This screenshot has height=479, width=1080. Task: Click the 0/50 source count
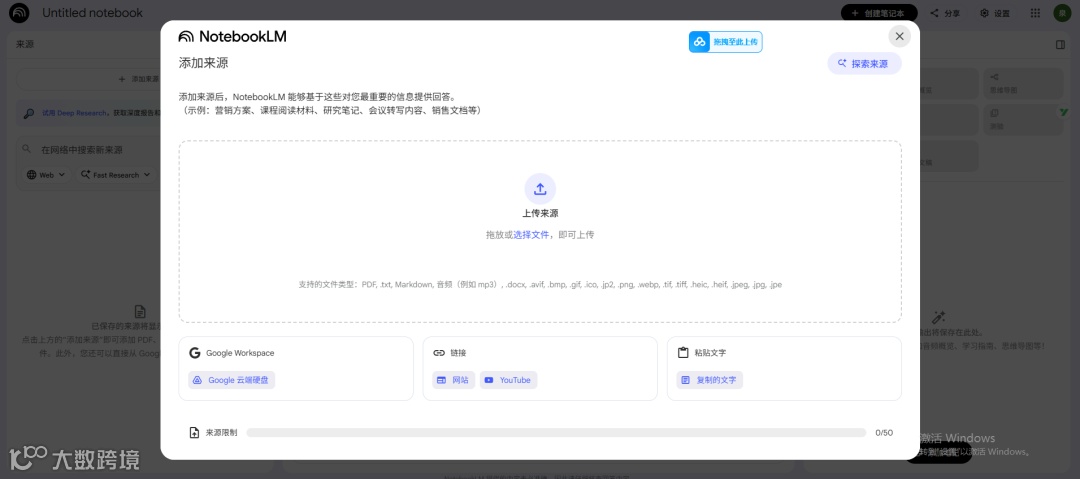pyautogui.click(x=884, y=433)
